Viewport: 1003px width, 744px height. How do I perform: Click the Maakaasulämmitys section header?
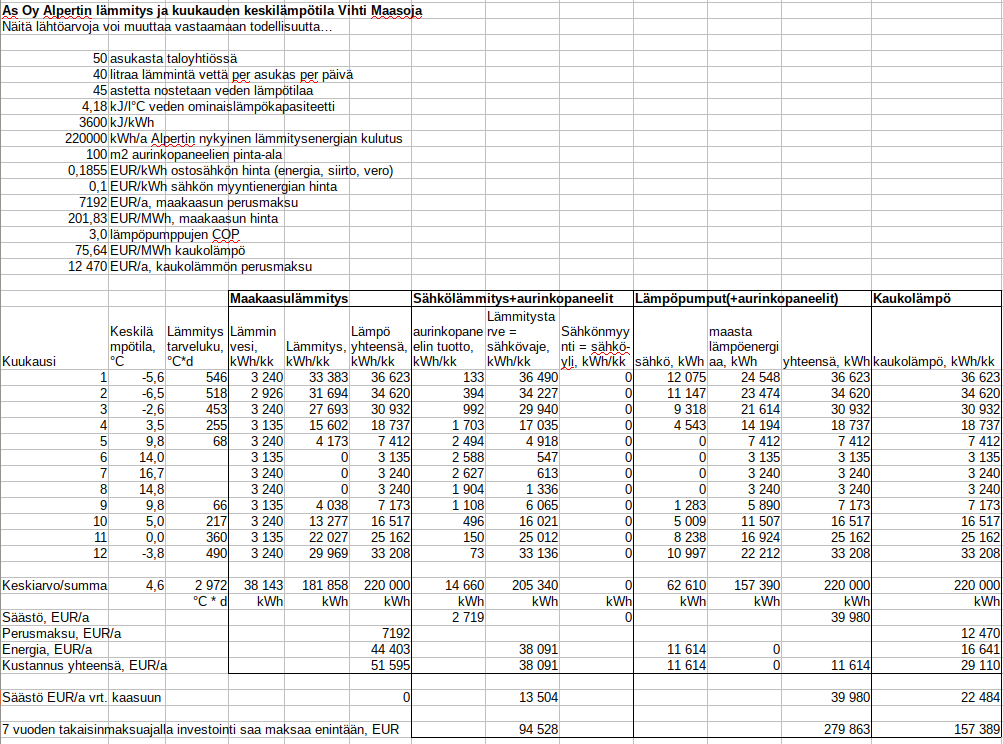coord(289,299)
